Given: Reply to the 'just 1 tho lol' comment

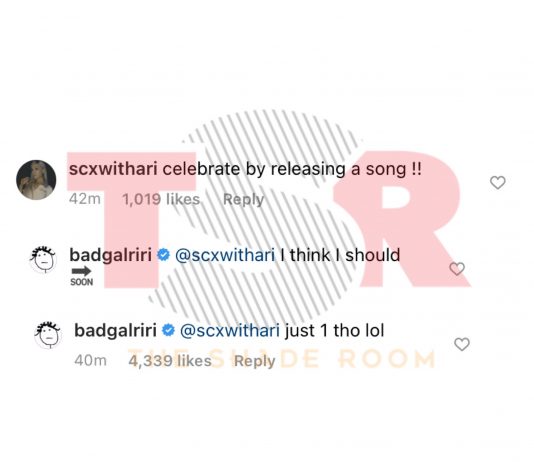Looking at the screenshot, I should (255, 361).
